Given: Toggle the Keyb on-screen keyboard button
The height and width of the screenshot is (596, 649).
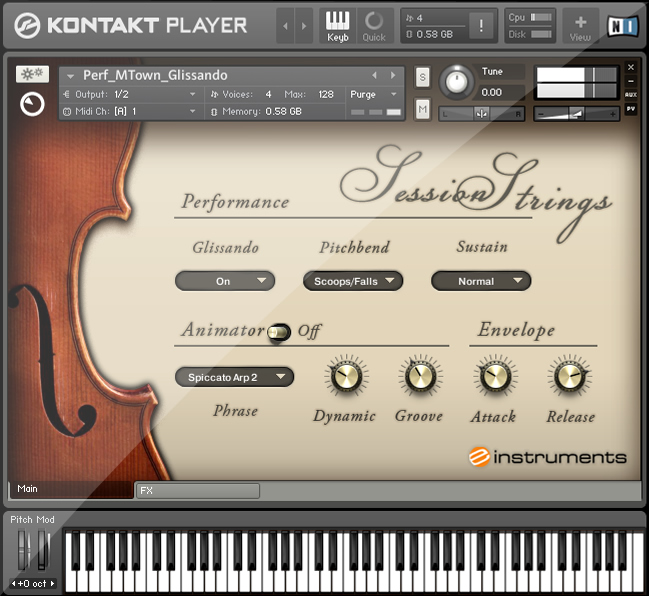Looking at the screenshot, I should pos(337,26).
